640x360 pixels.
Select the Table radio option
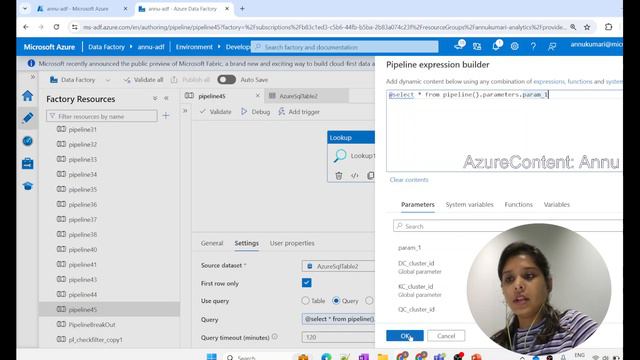pyautogui.click(x=305, y=301)
